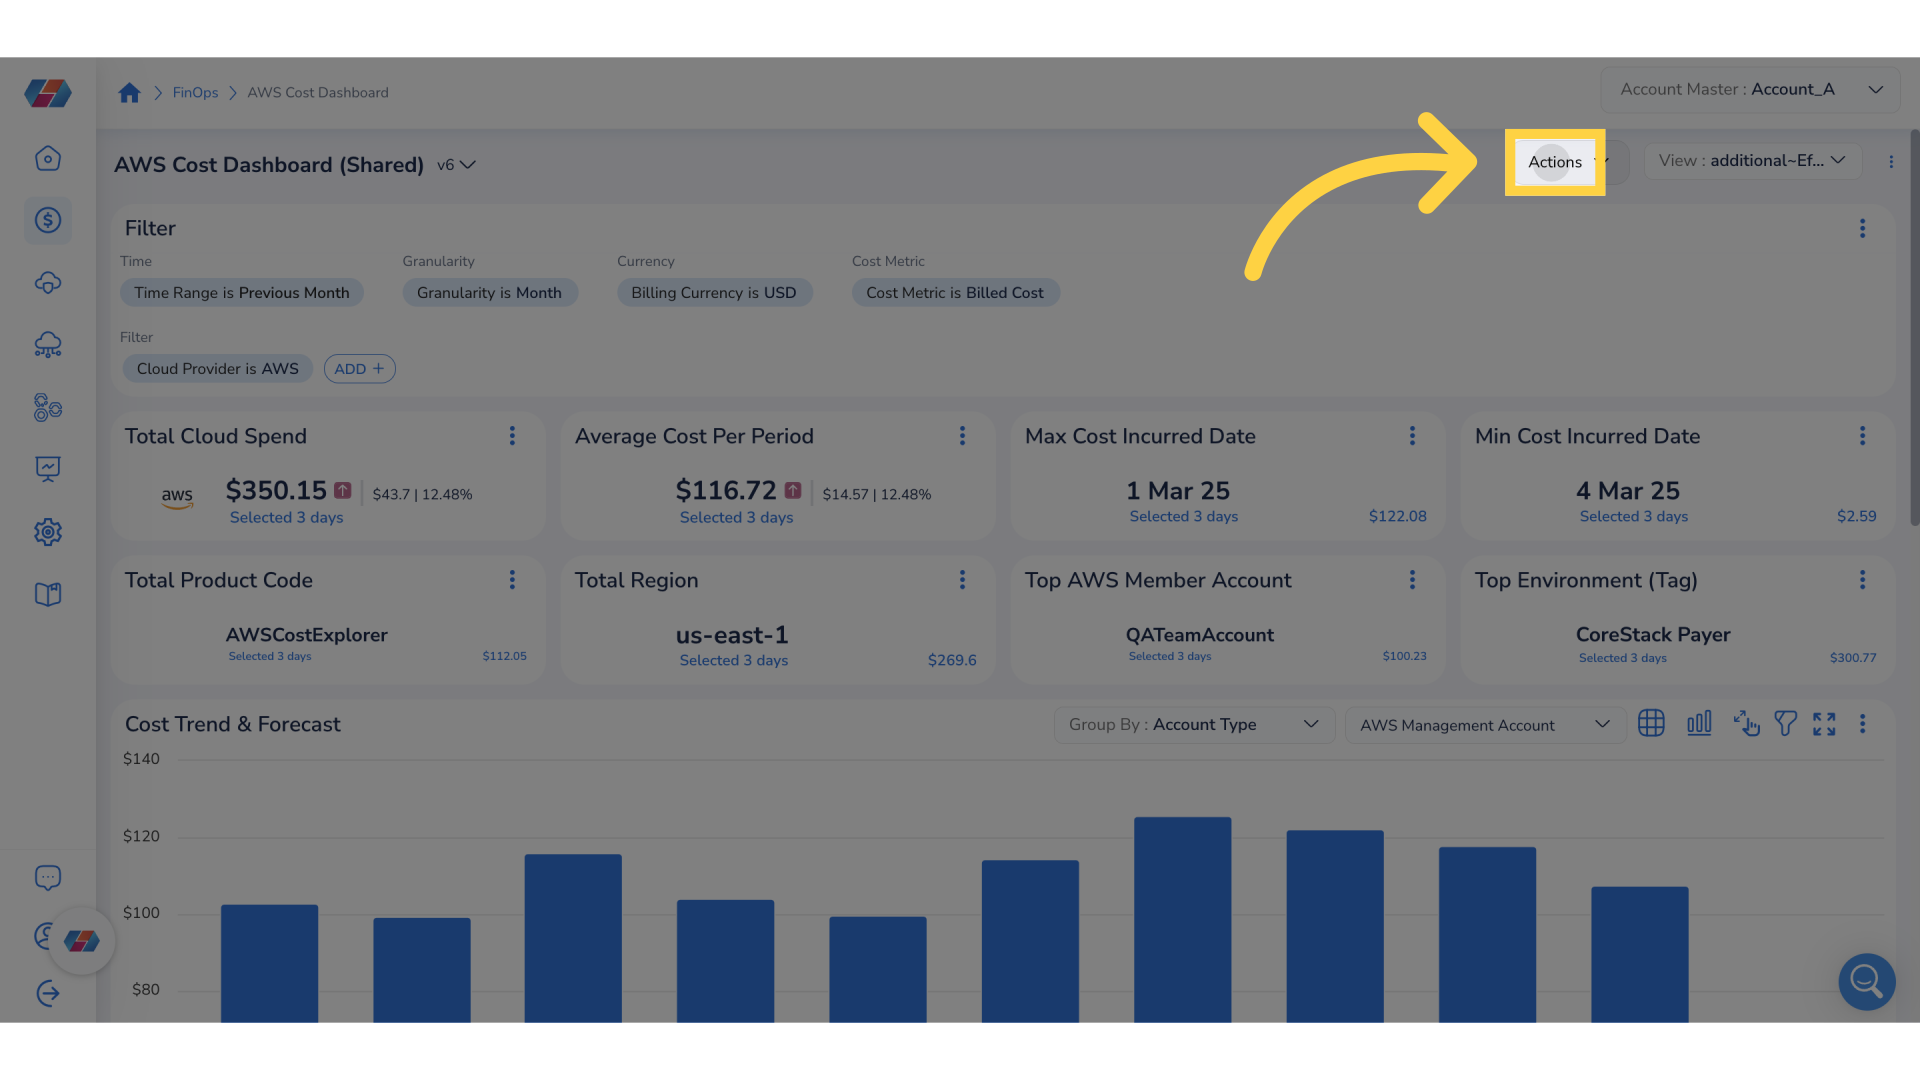Screen dimensions: 1920x1080
Task: Click Selected 3 days under Total Region
Action: click(734, 660)
